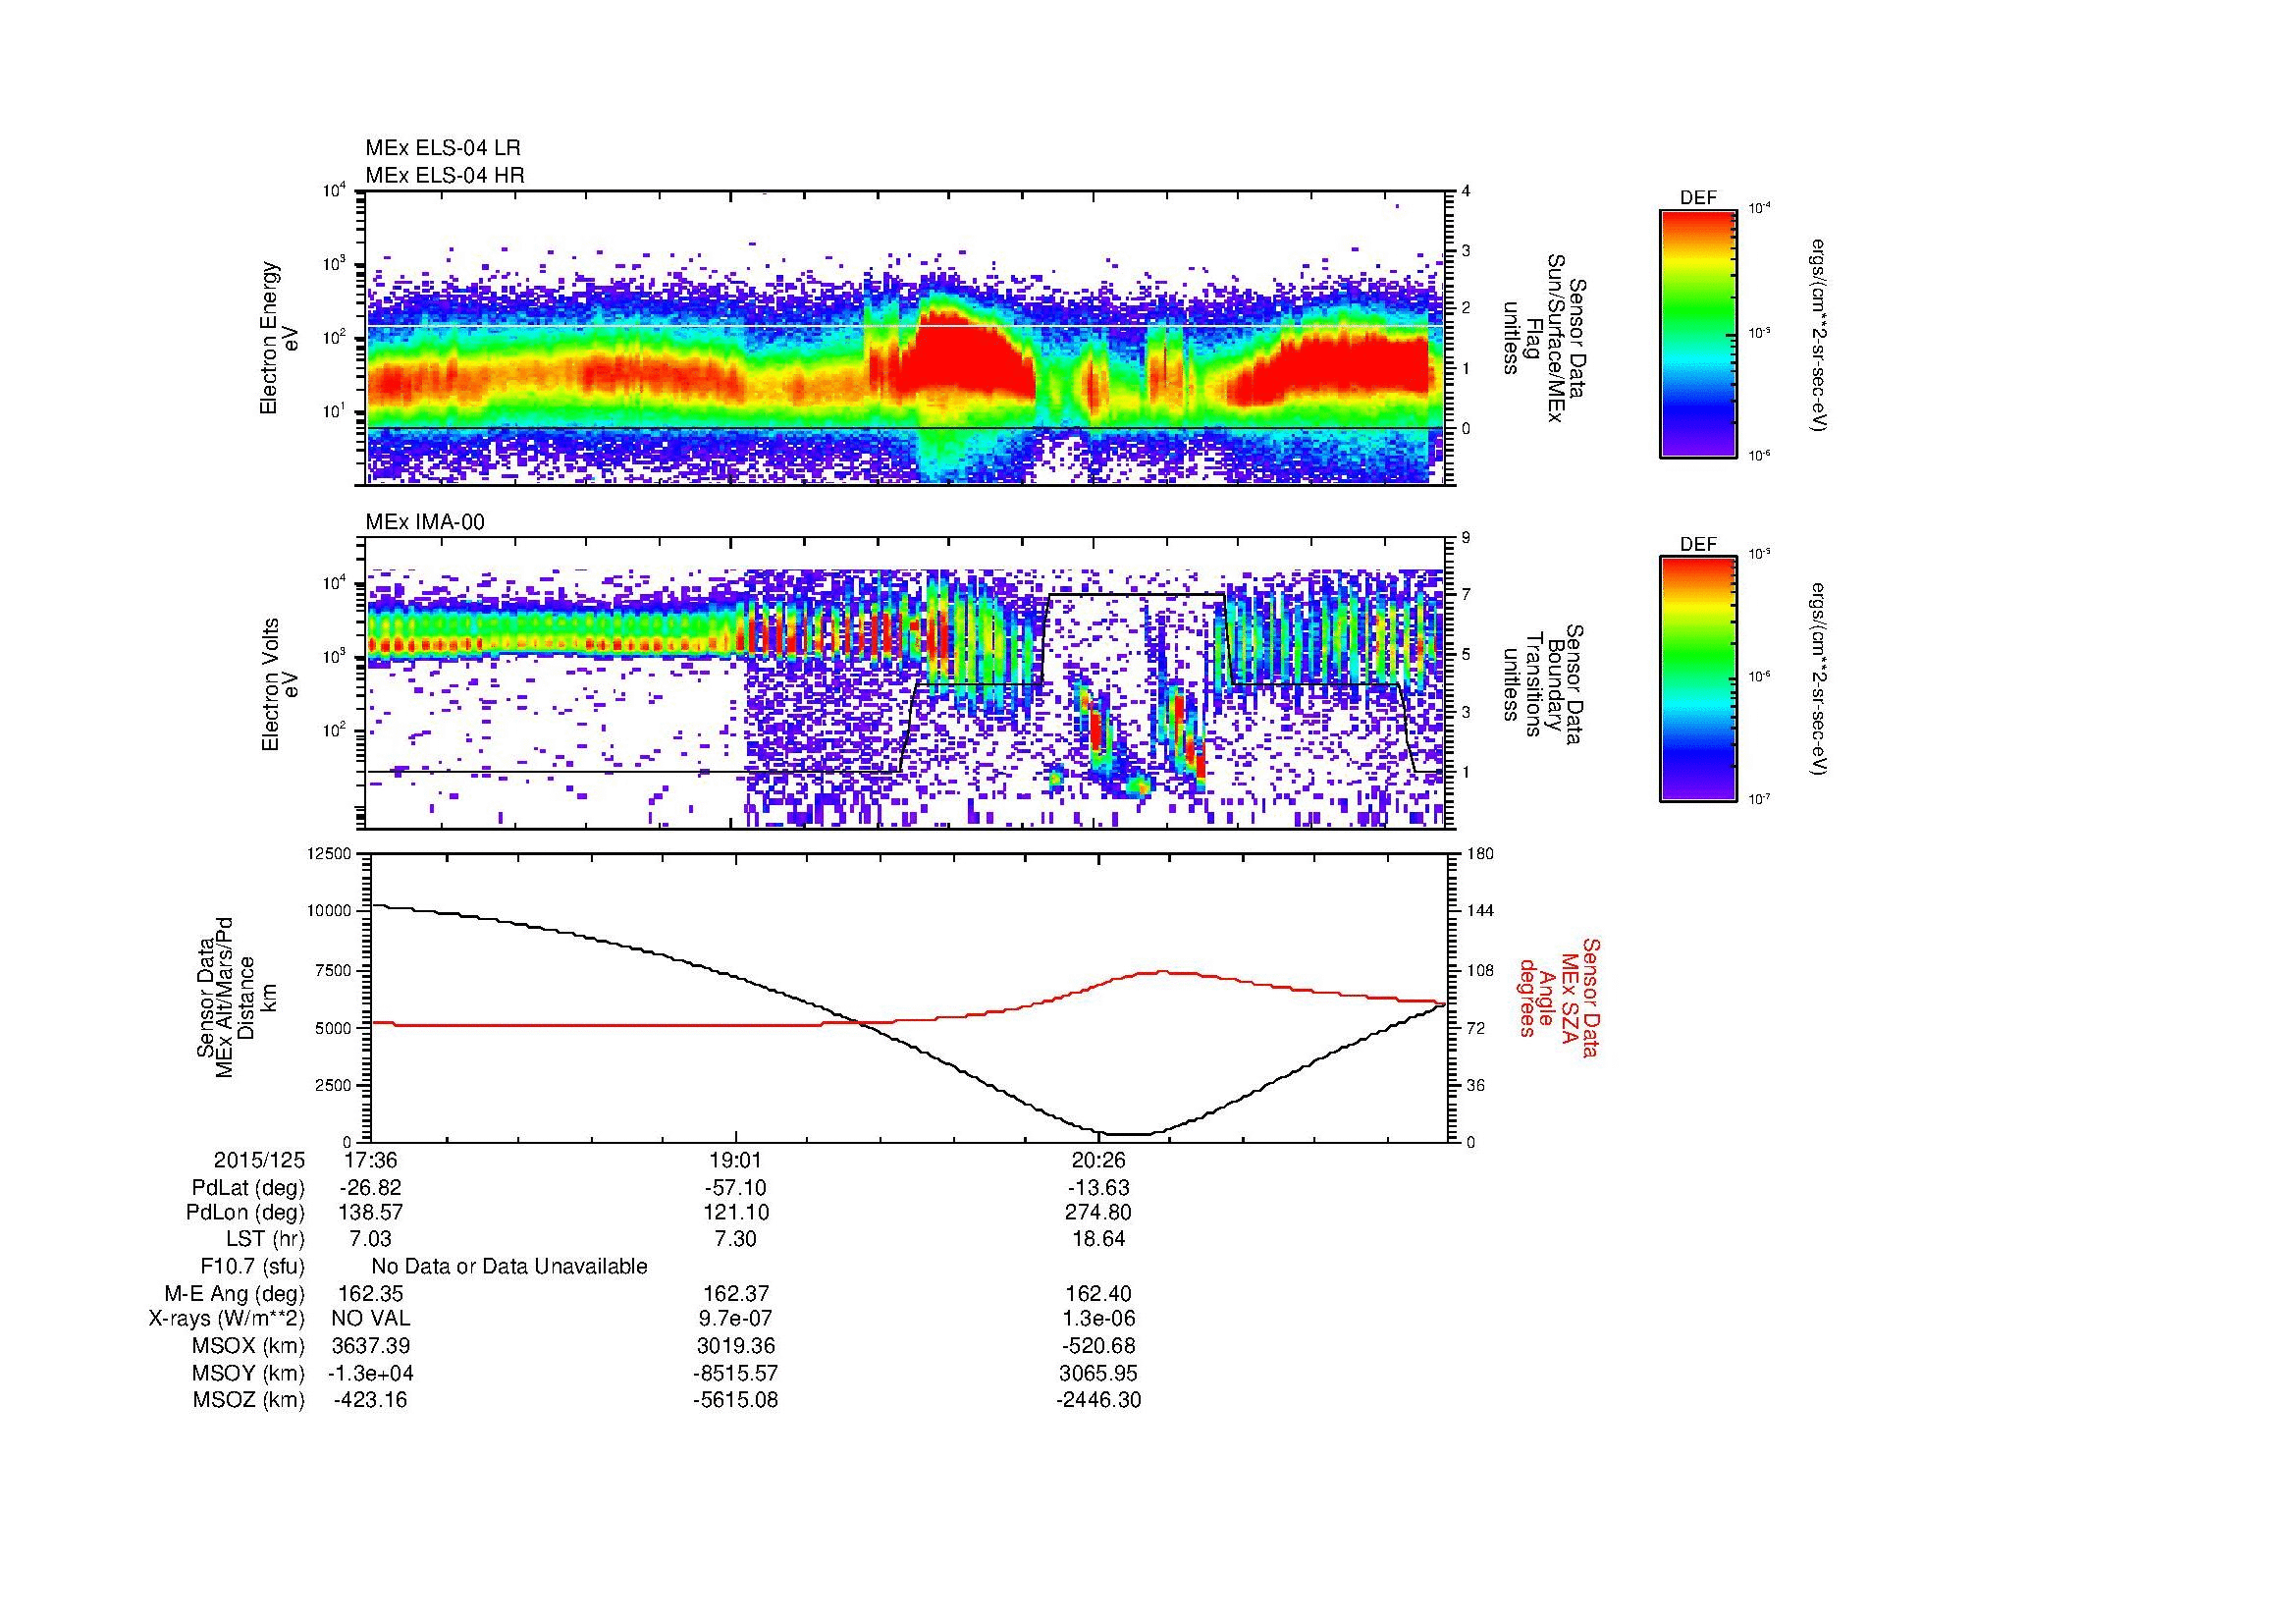The image size is (2296, 1623).
Task: Click the 'M-E Ang (deg)' row label
Action: pyautogui.click(x=235, y=1294)
